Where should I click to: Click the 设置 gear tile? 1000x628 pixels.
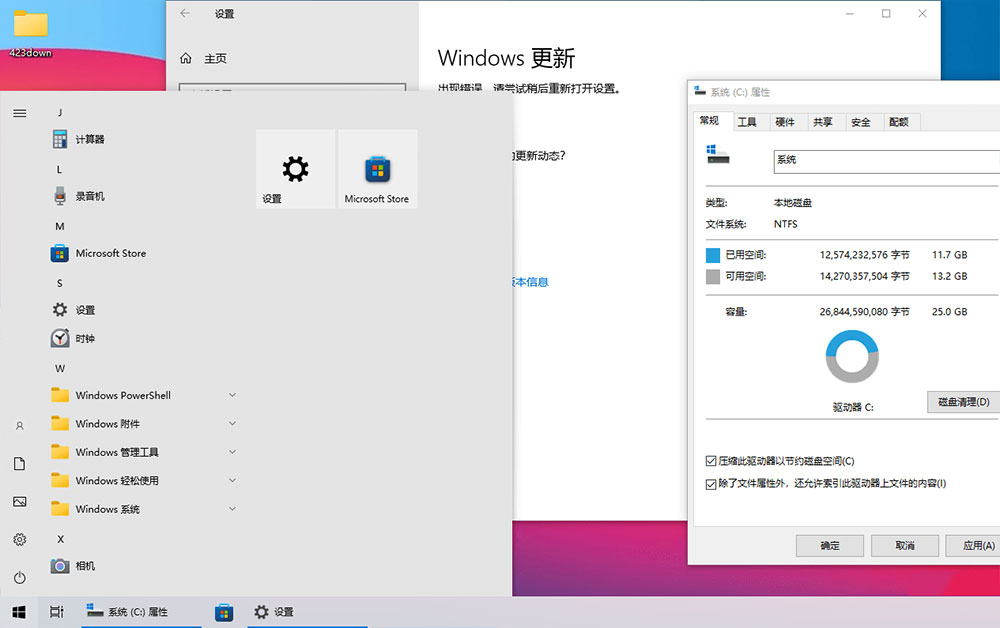295,169
